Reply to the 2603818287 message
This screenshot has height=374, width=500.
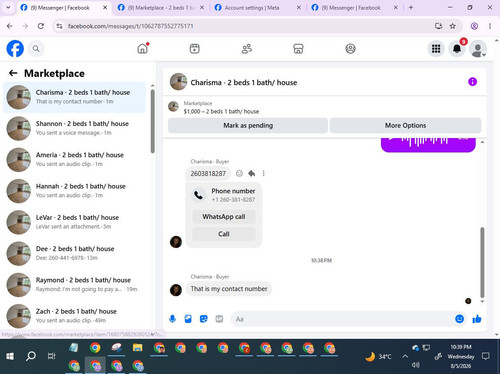(252, 173)
